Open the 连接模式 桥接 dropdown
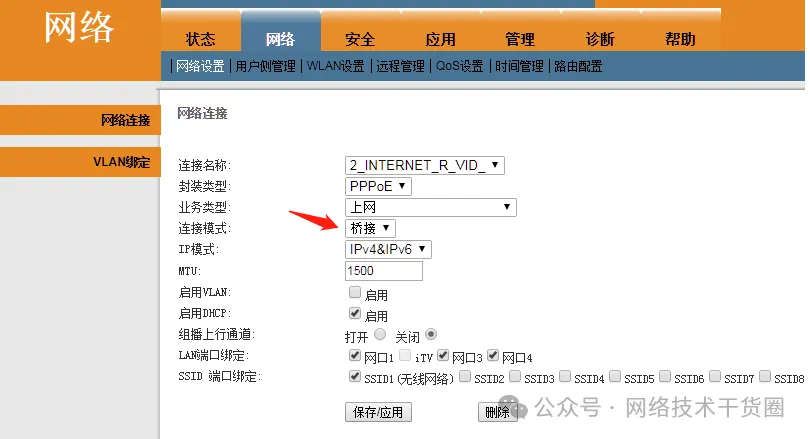The width and height of the screenshot is (810, 439). (x=370, y=228)
